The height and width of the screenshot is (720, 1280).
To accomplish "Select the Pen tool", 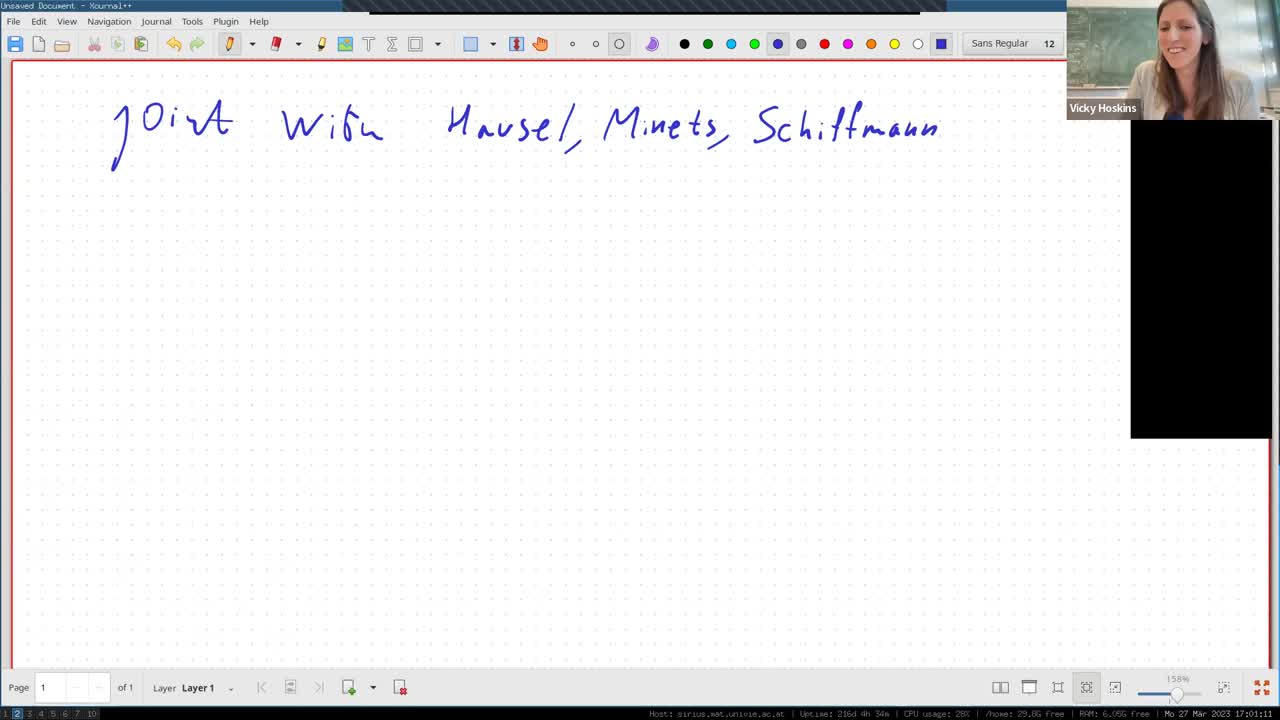I will click(x=229, y=44).
